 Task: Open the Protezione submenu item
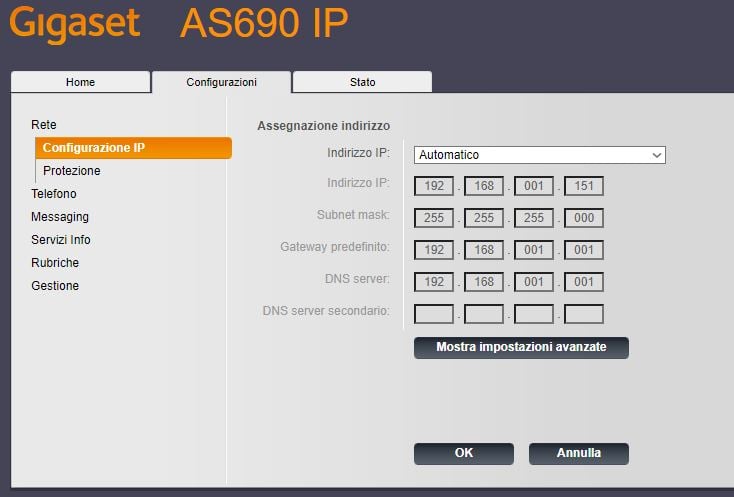72,170
